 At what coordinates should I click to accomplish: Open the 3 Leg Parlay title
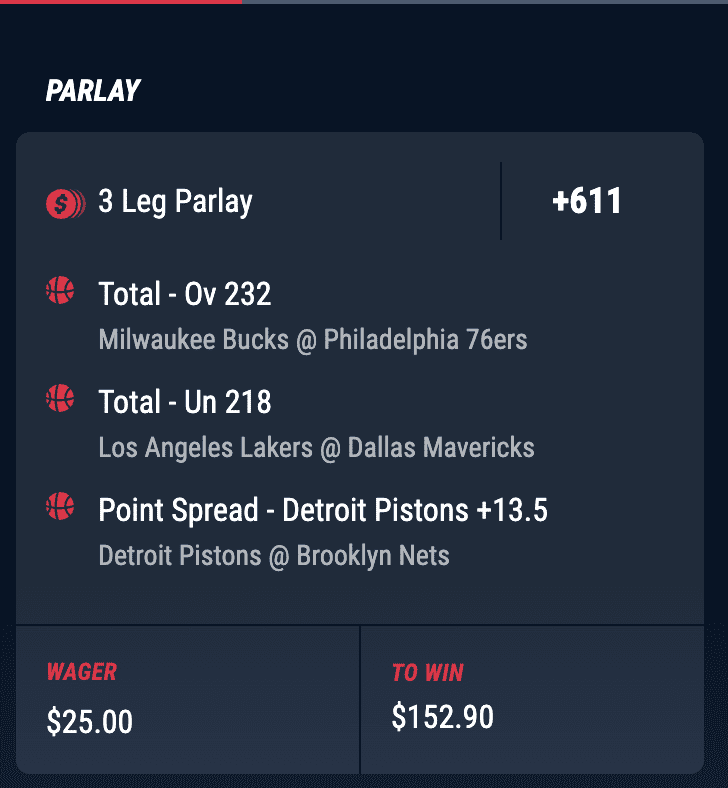pos(175,202)
